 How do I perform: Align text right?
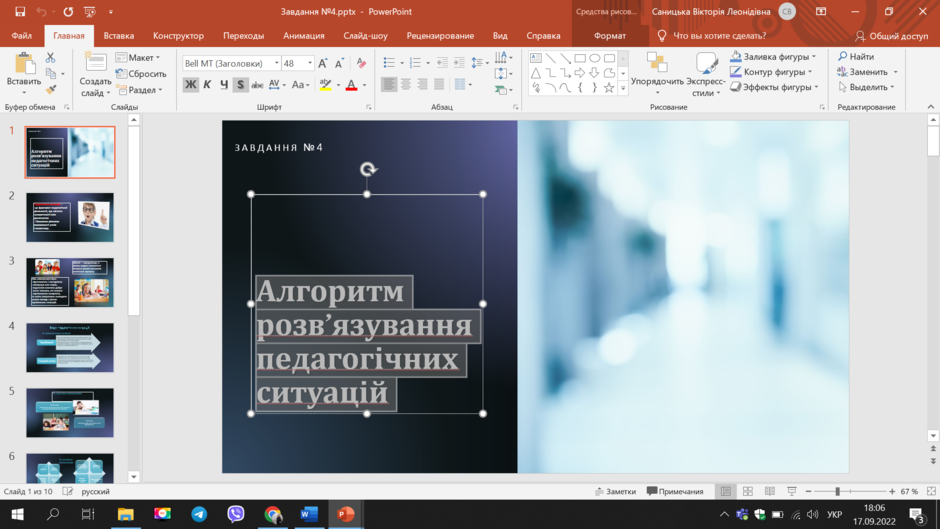(x=423, y=85)
